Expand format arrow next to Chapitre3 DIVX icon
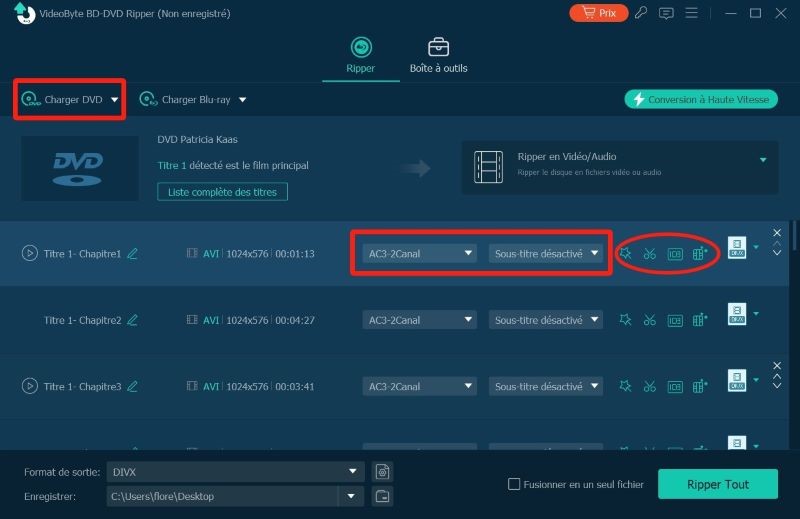The width and height of the screenshot is (800, 519). tap(756, 380)
